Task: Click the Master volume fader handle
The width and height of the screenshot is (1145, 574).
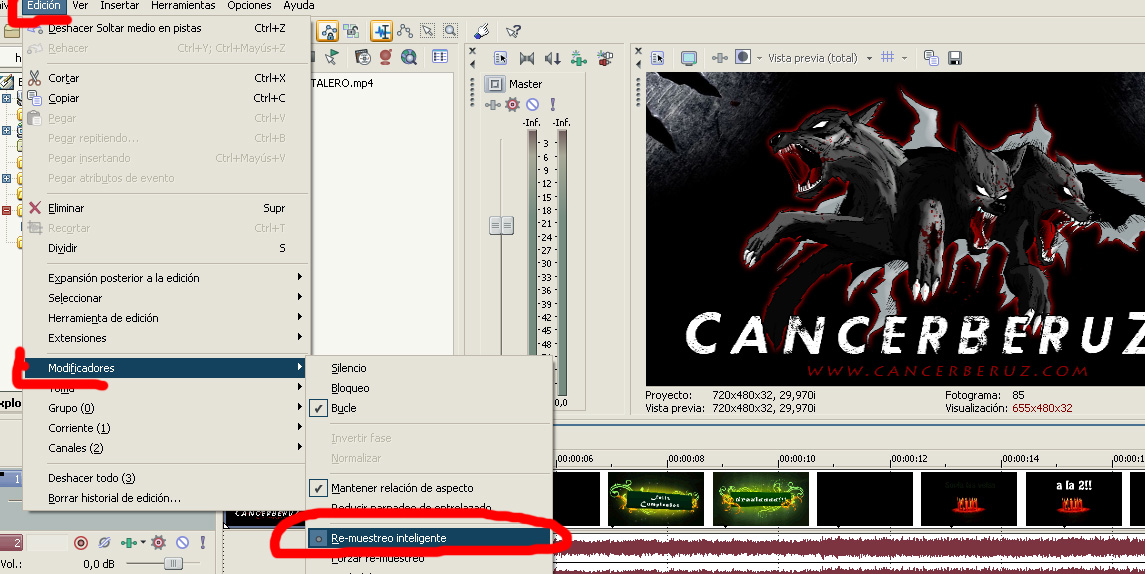Action: [501, 226]
